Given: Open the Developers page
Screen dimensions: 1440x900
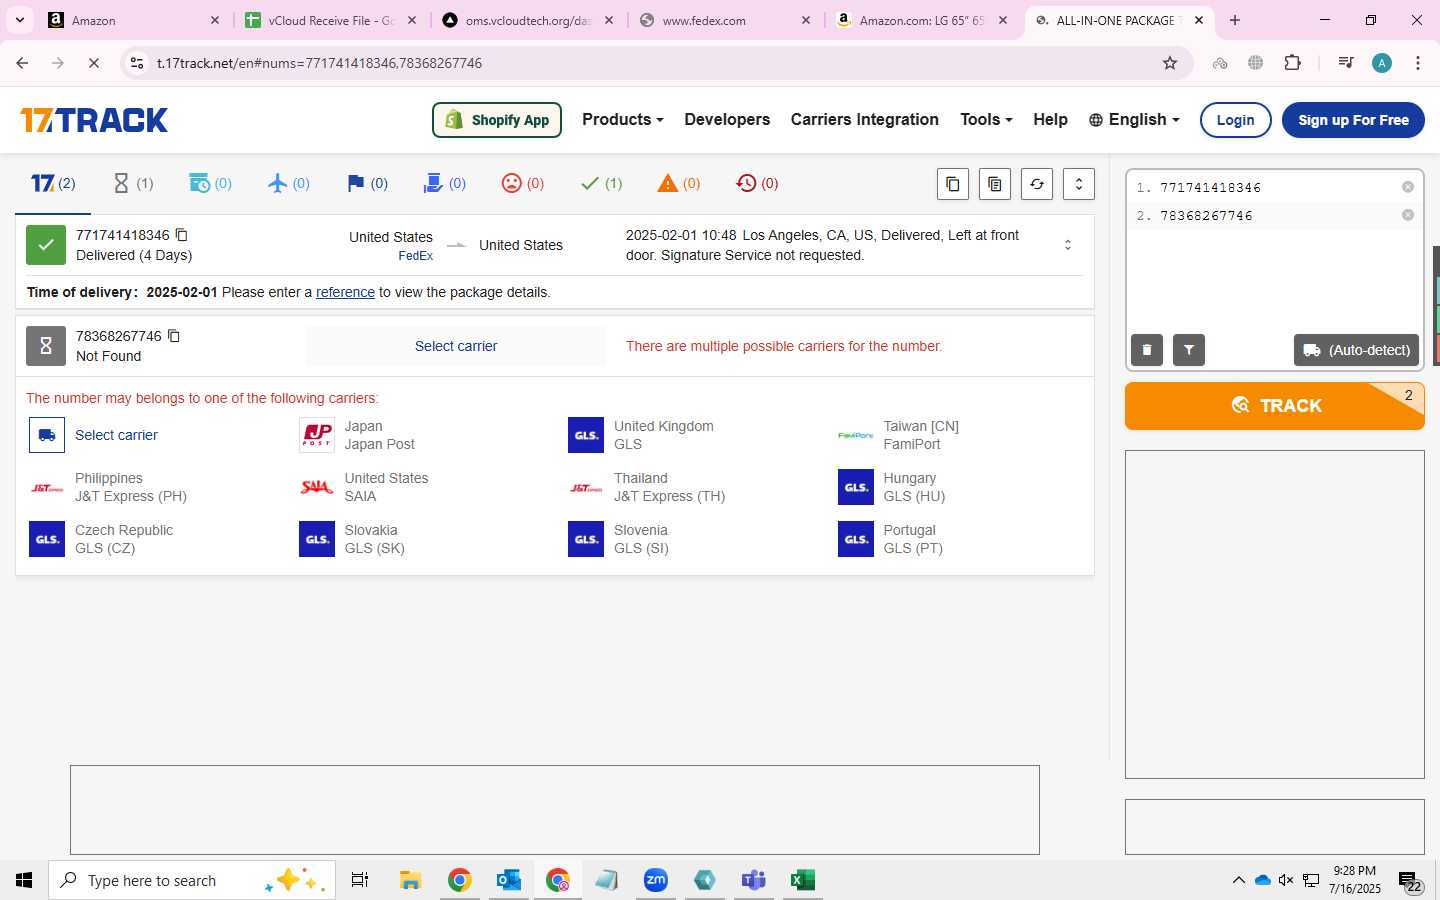Looking at the screenshot, I should pos(727,119).
